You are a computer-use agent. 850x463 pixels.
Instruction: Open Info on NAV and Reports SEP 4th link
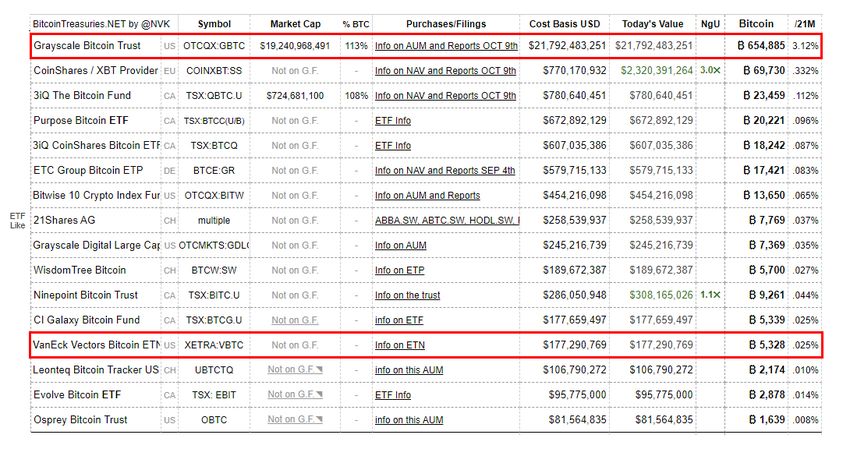445,171
